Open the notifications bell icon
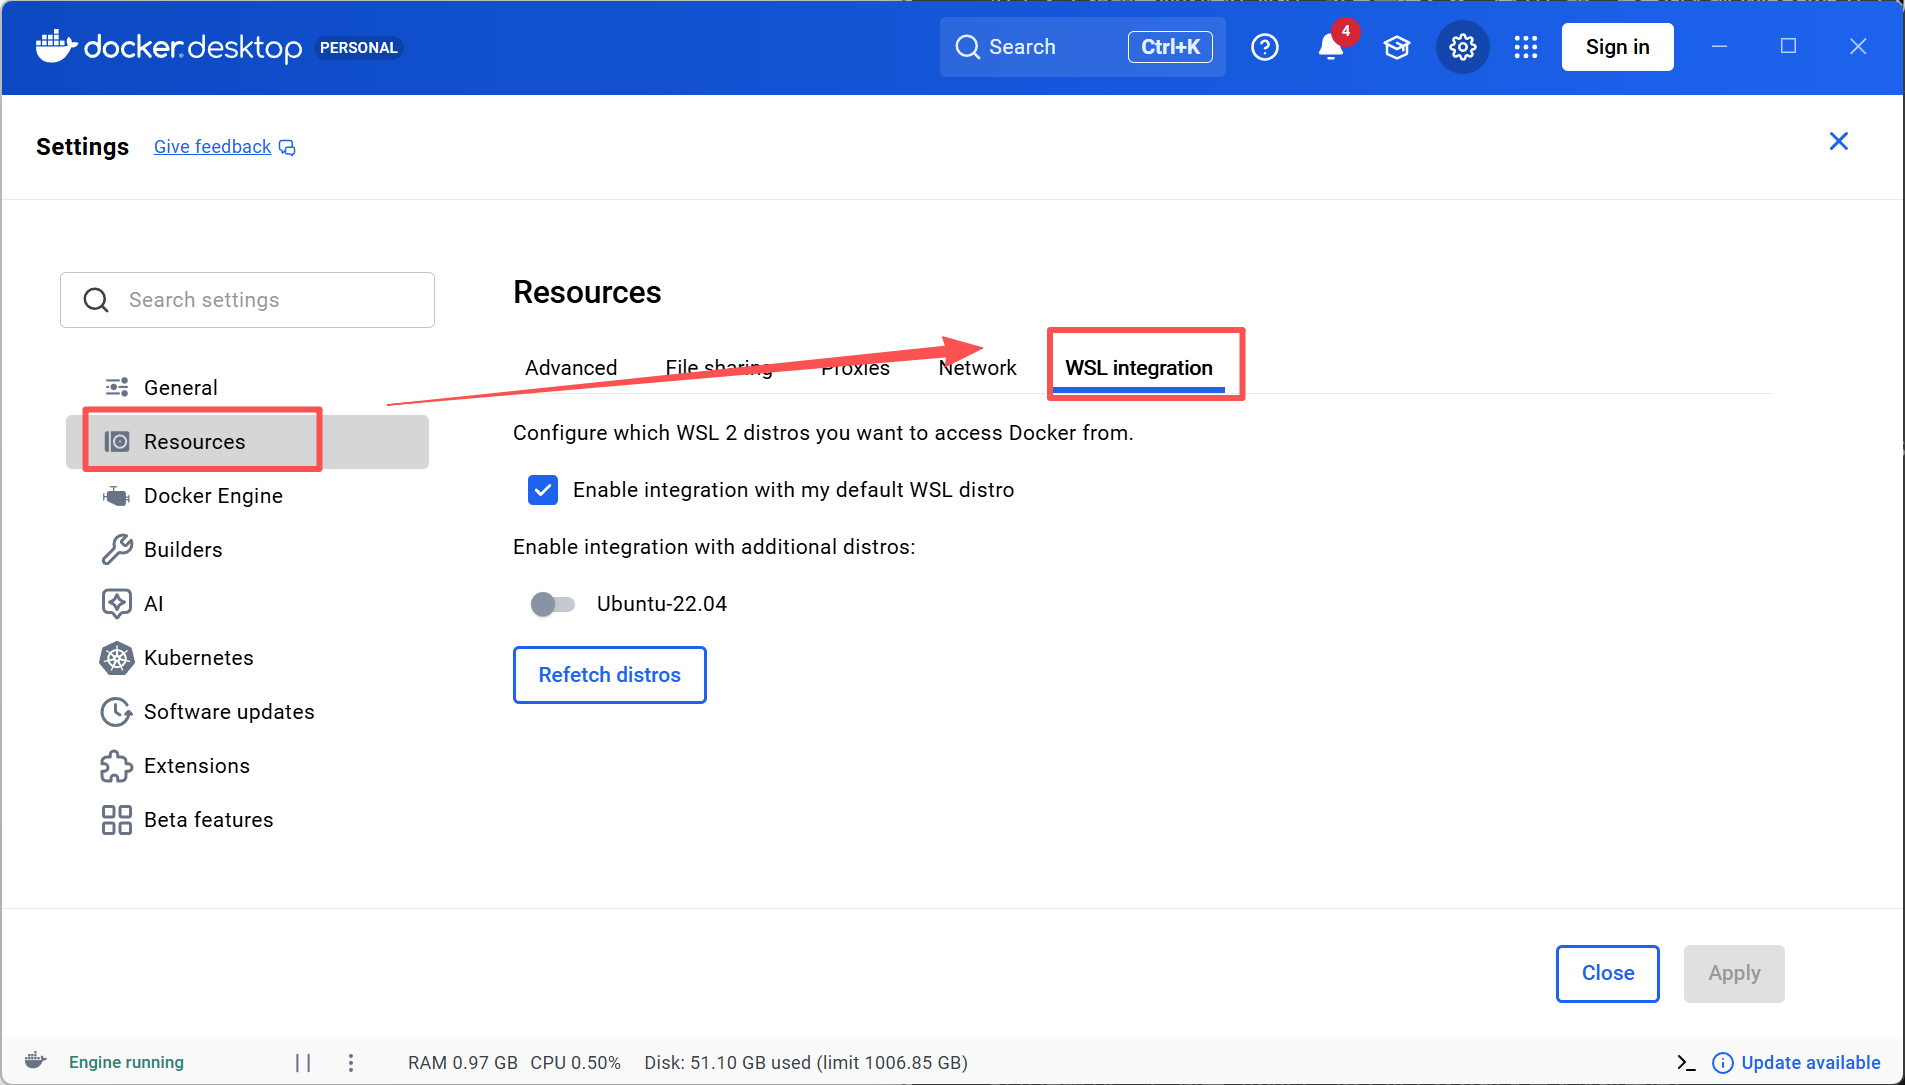The height and width of the screenshot is (1085, 1905). pyautogui.click(x=1331, y=47)
